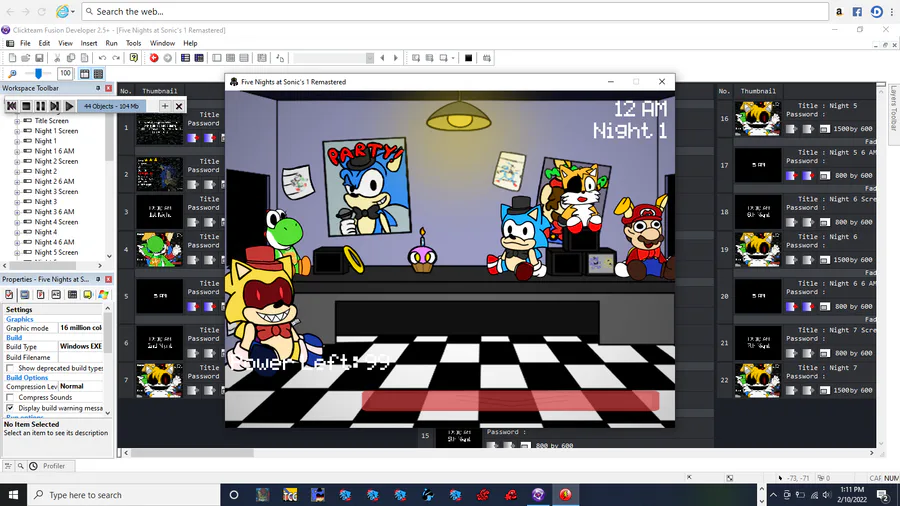Expand the Title Screen tree node
The width and height of the screenshot is (900, 506).
[x=17, y=121]
